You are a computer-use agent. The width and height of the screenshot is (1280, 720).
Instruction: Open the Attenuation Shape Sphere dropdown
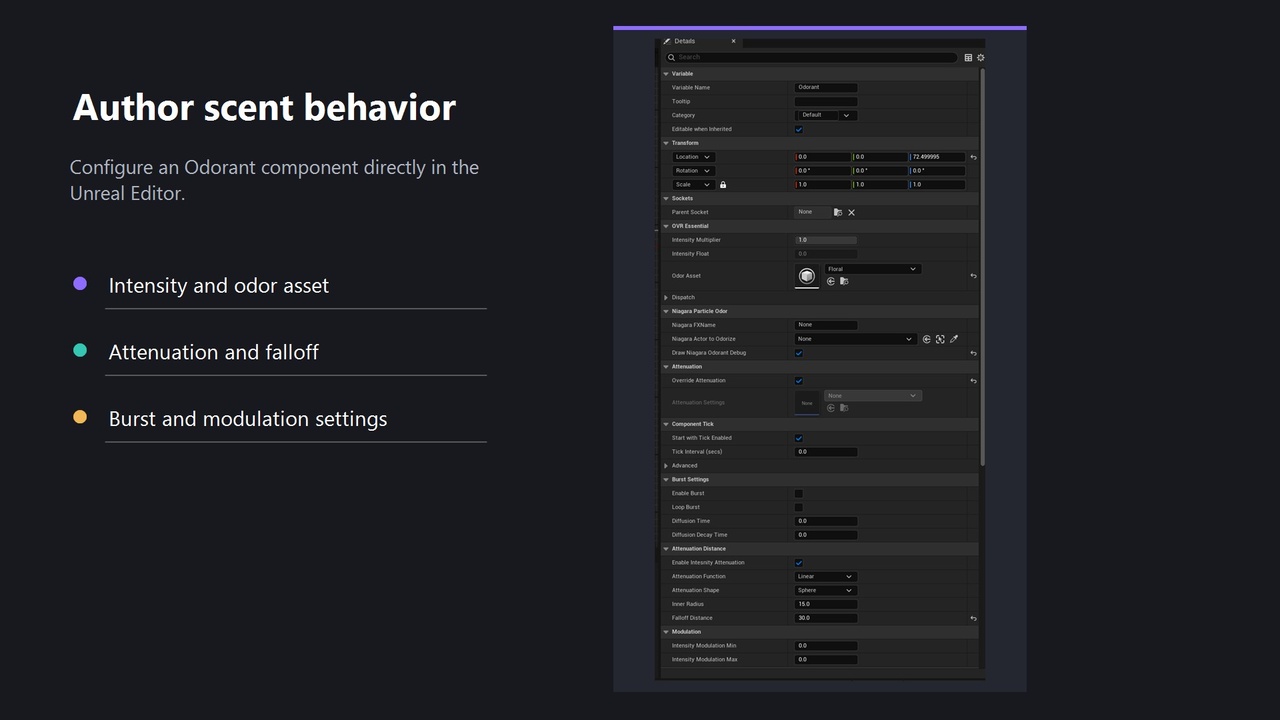coord(826,591)
